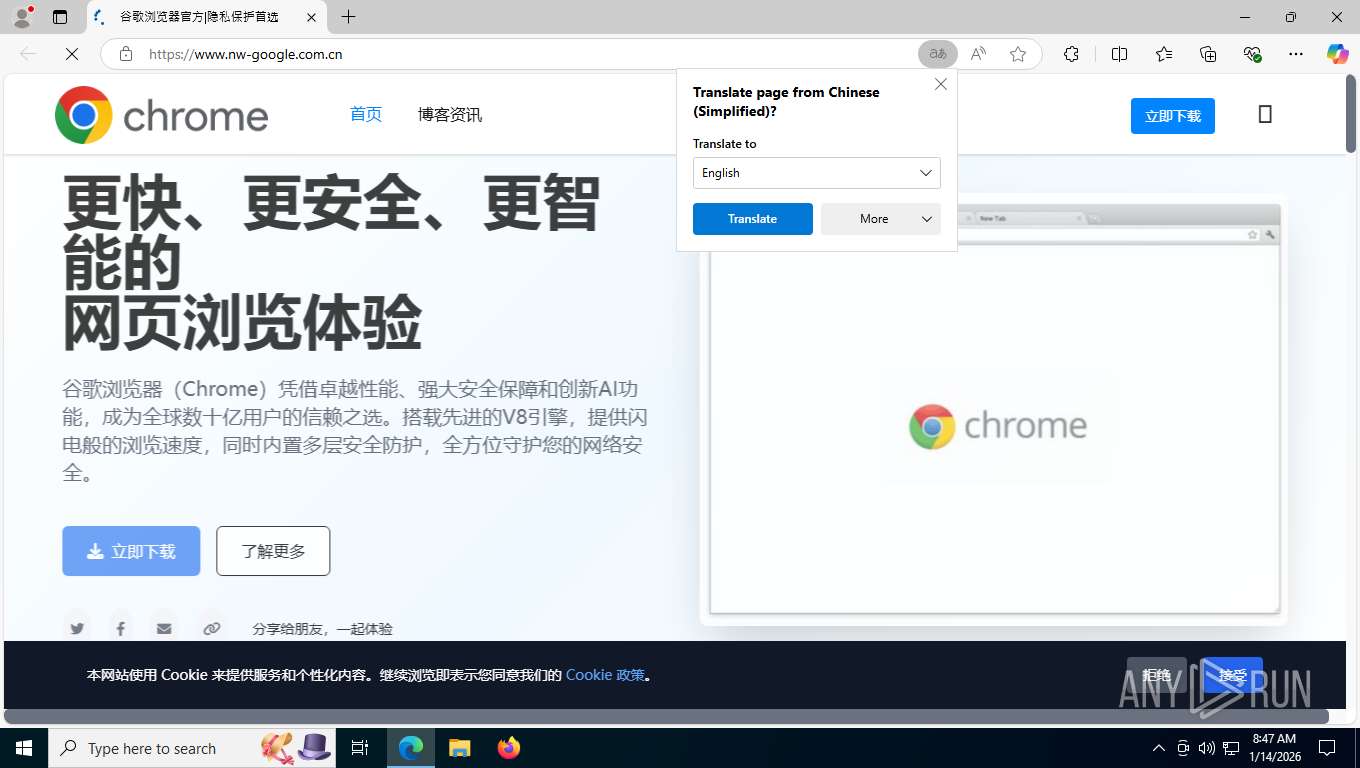Click 拒绝 on the cookie banner
Viewport: 1360px width, 768px height.
1157,675
